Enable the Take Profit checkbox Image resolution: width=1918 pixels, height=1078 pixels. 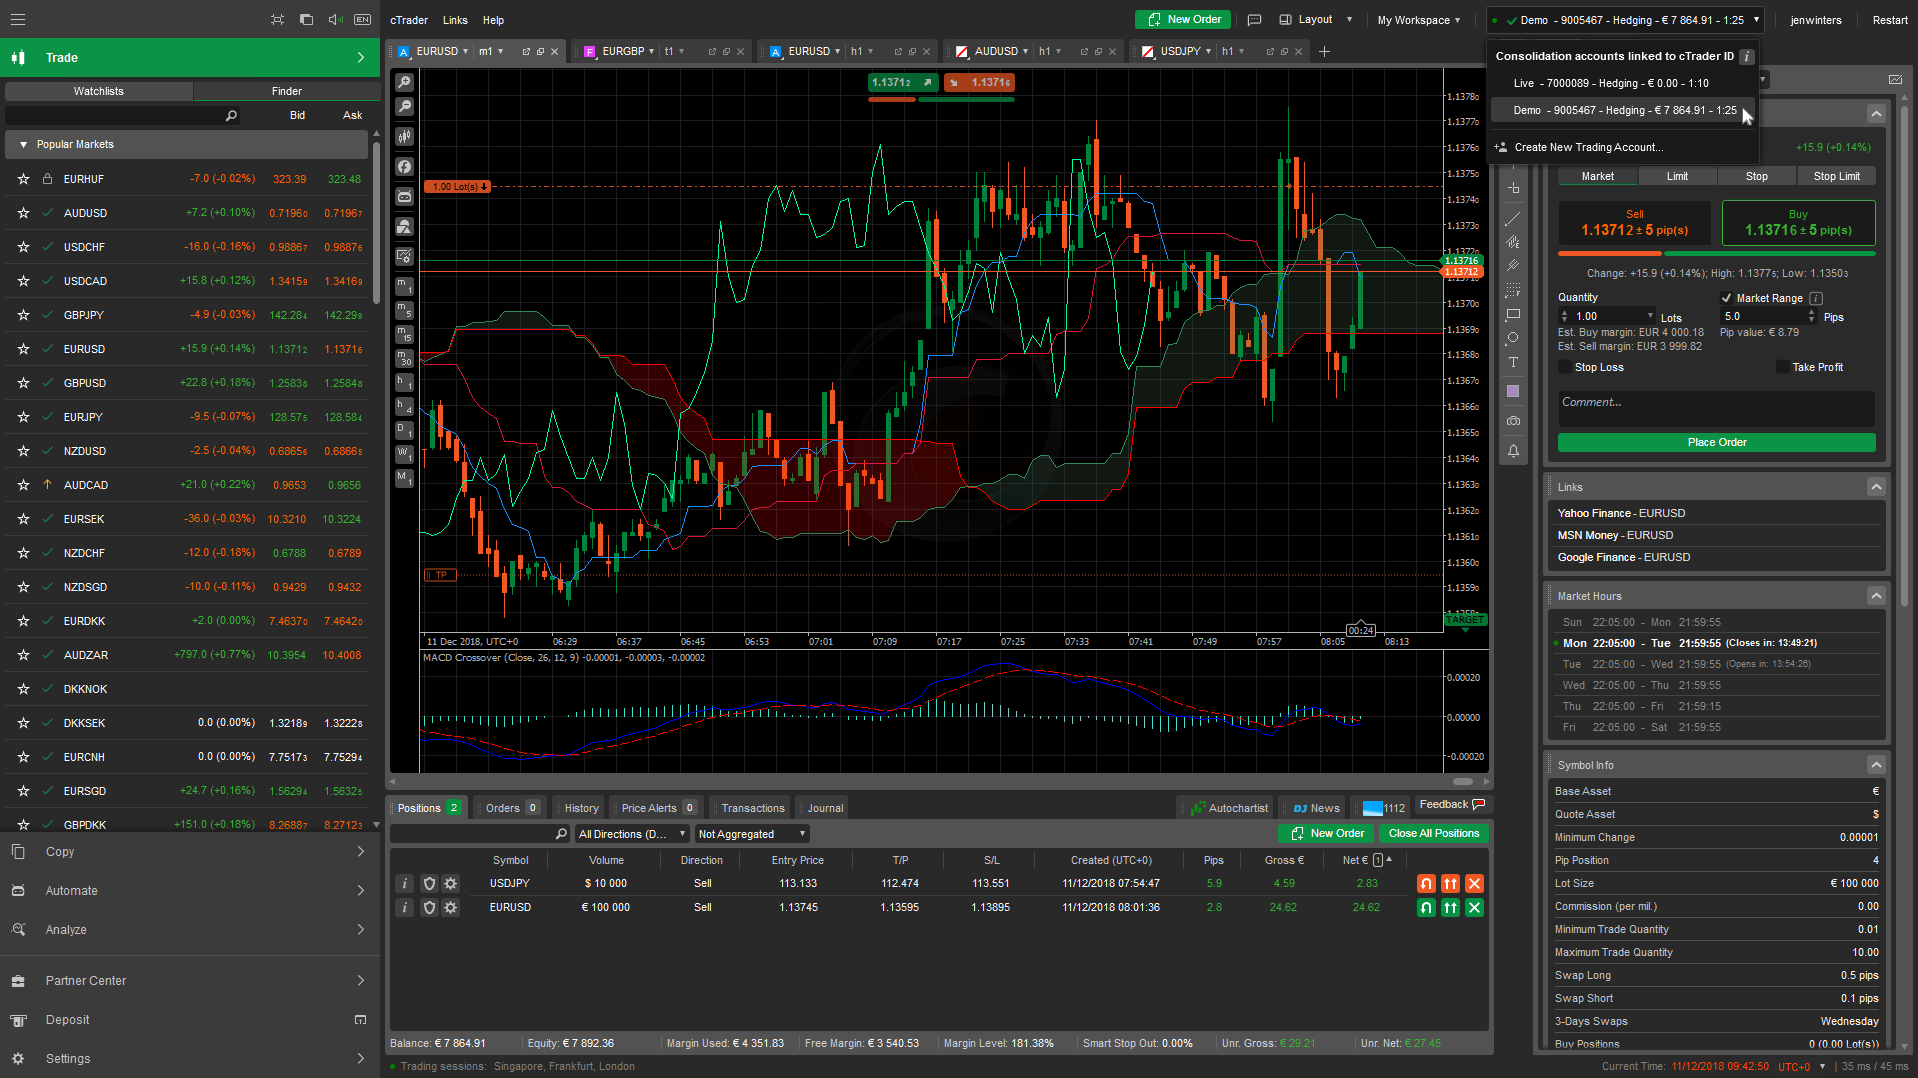(x=1782, y=367)
